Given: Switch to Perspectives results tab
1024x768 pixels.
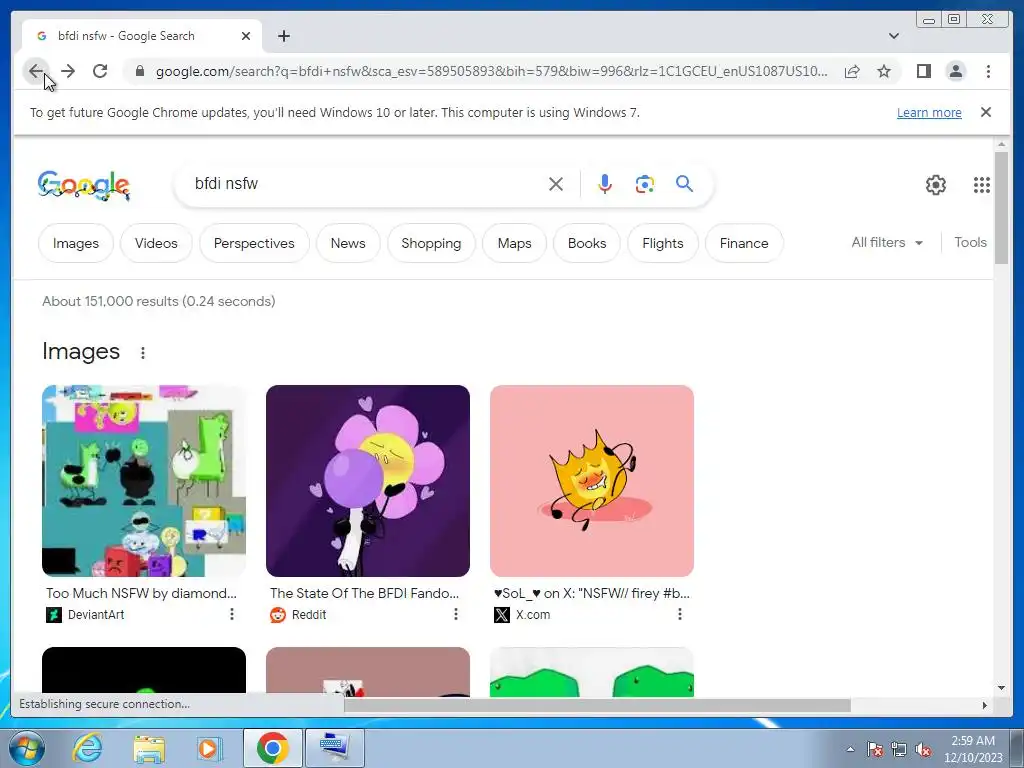Looking at the screenshot, I should click(254, 243).
